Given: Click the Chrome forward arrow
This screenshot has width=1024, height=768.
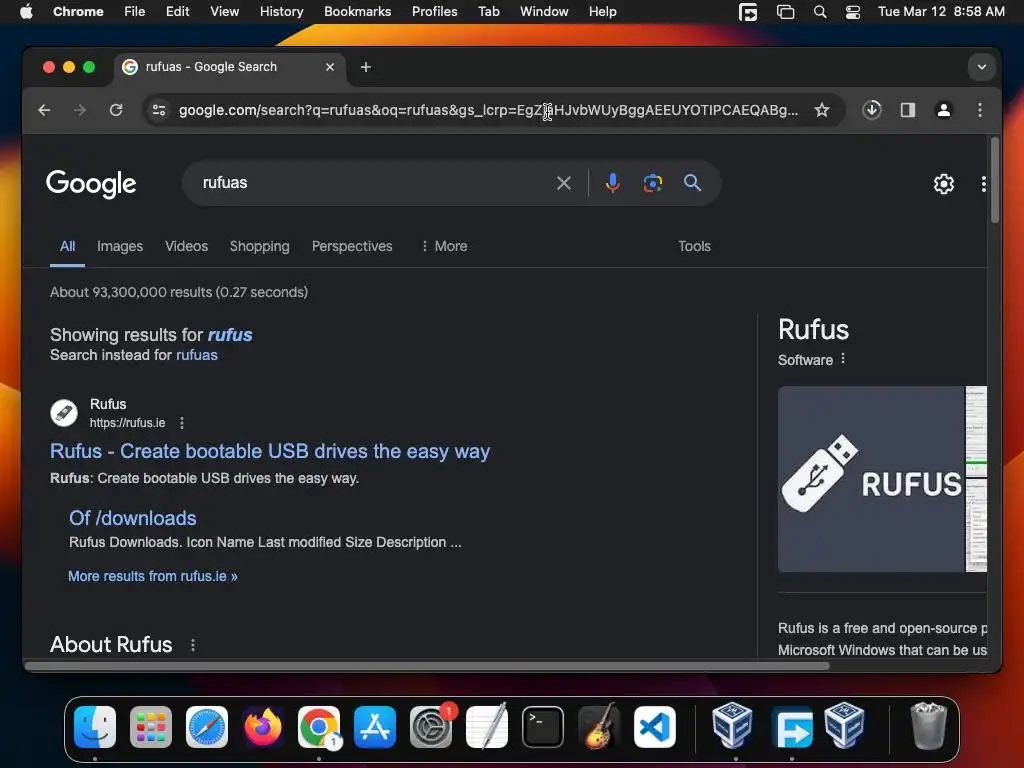Looking at the screenshot, I should click(x=80, y=110).
